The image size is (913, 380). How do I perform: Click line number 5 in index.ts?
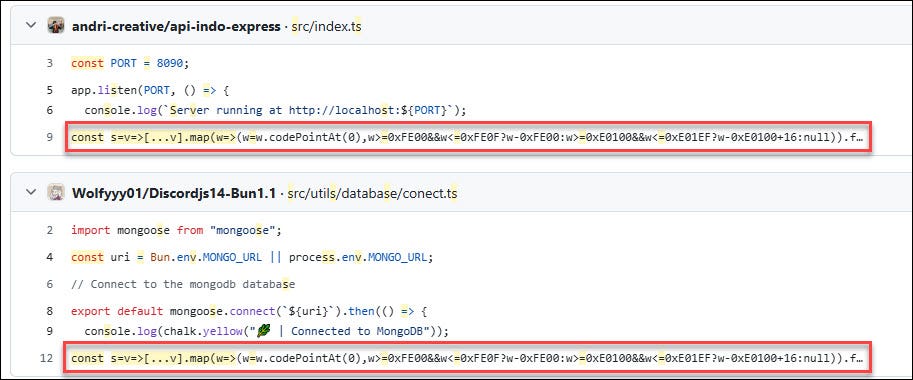point(49,90)
